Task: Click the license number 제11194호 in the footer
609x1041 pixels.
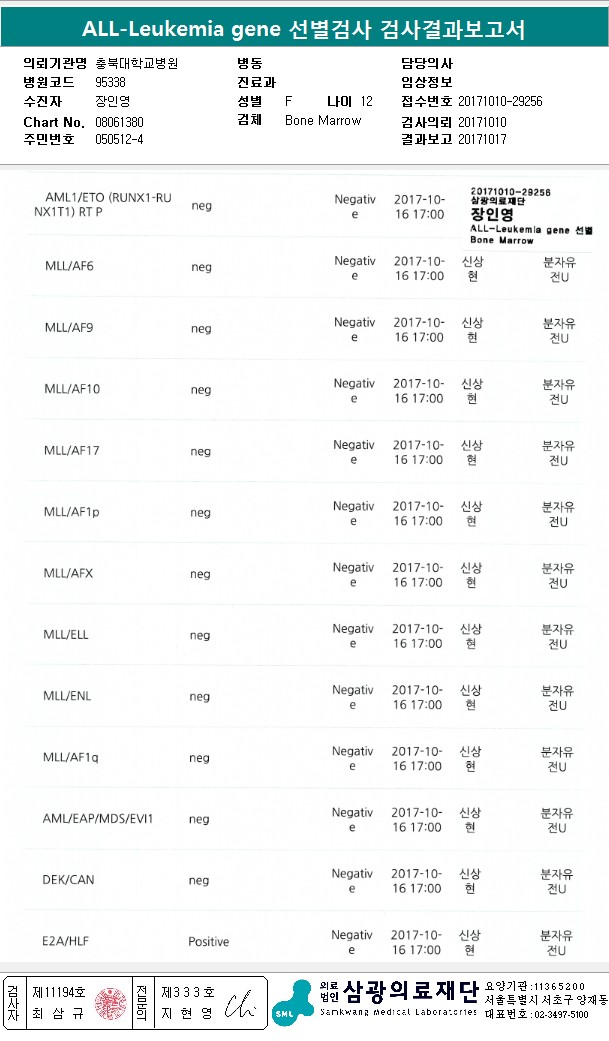Action: 59,992
